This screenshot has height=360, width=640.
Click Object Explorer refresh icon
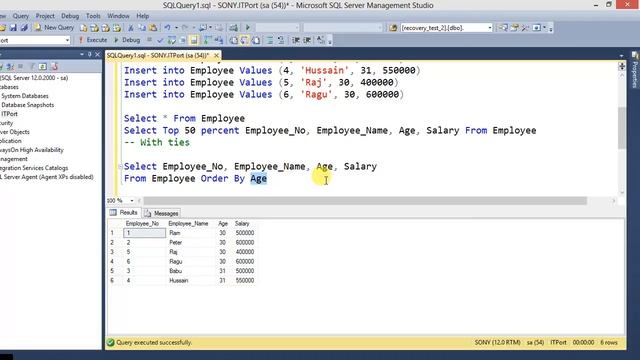(x=43, y=67)
